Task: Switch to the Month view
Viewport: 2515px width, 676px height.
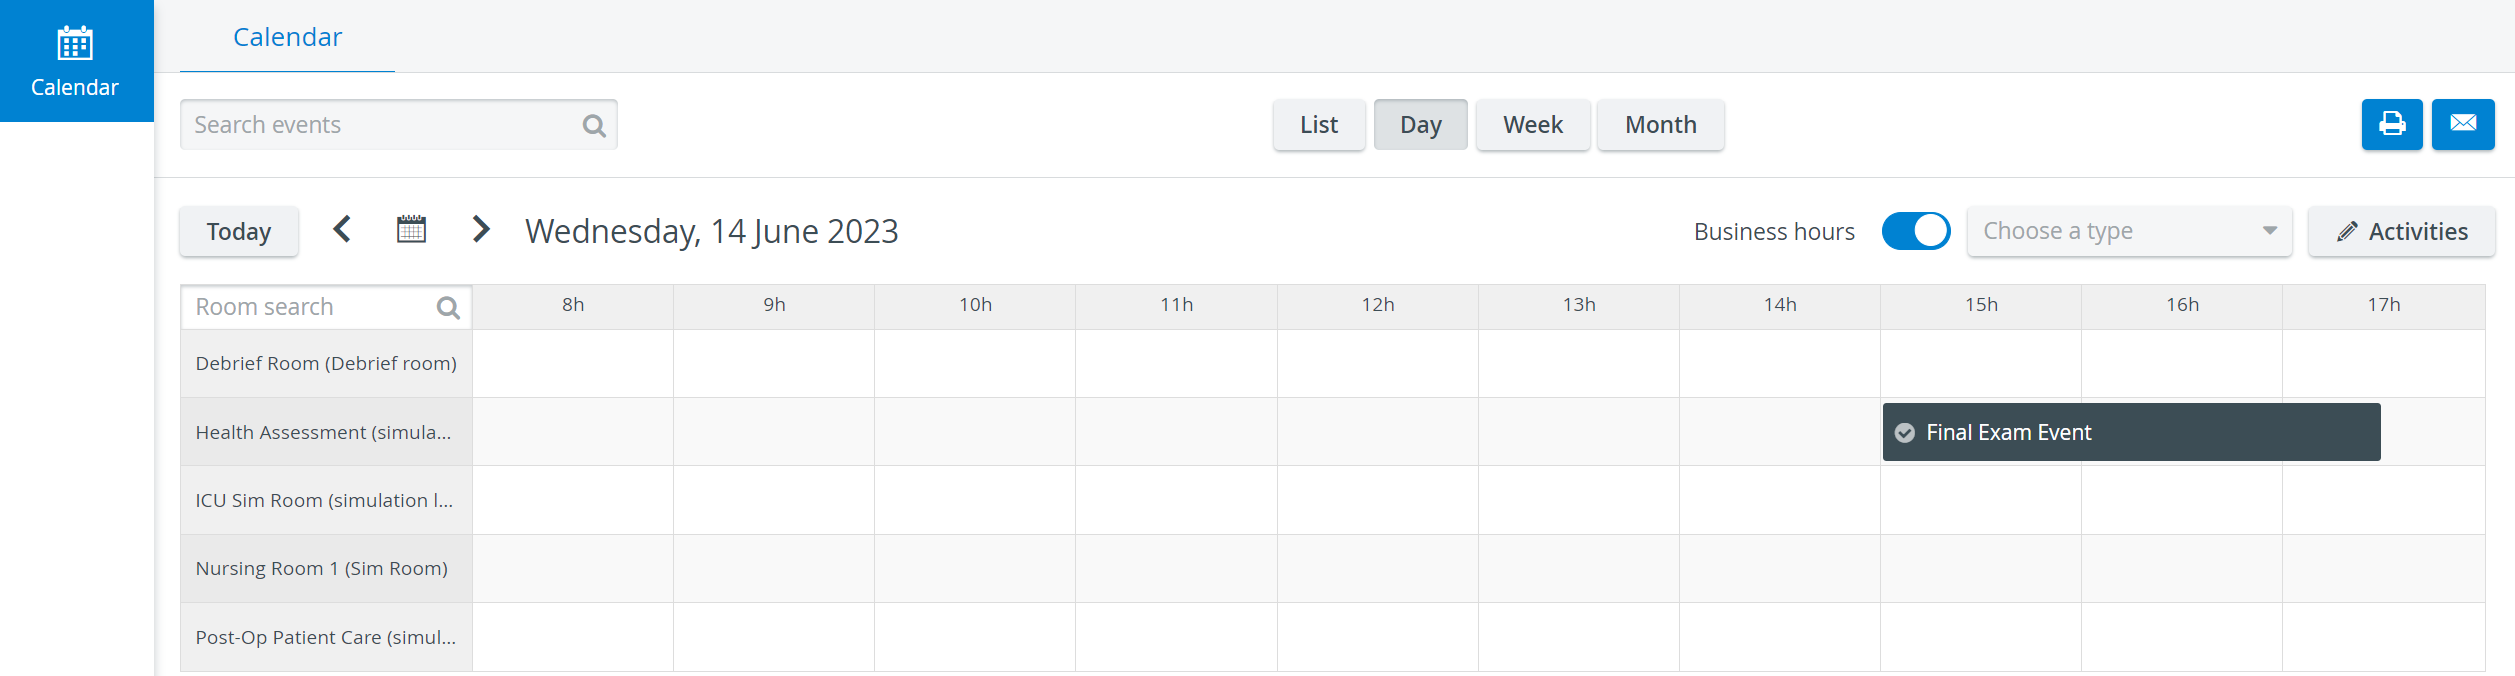Action: coord(1660,125)
